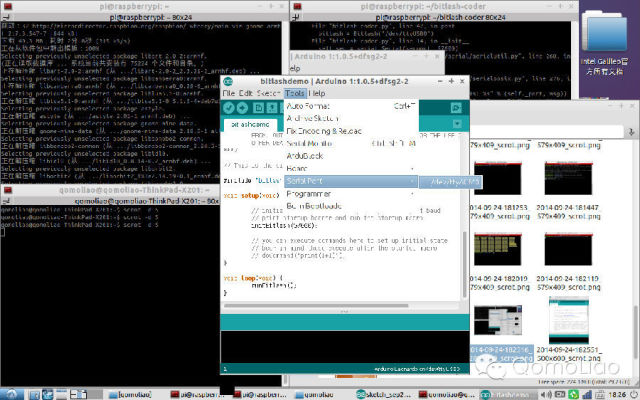This screenshot has width=640, height=400.
Task: Select the /dev/tty serial port entry
Action: click(x=451, y=182)
